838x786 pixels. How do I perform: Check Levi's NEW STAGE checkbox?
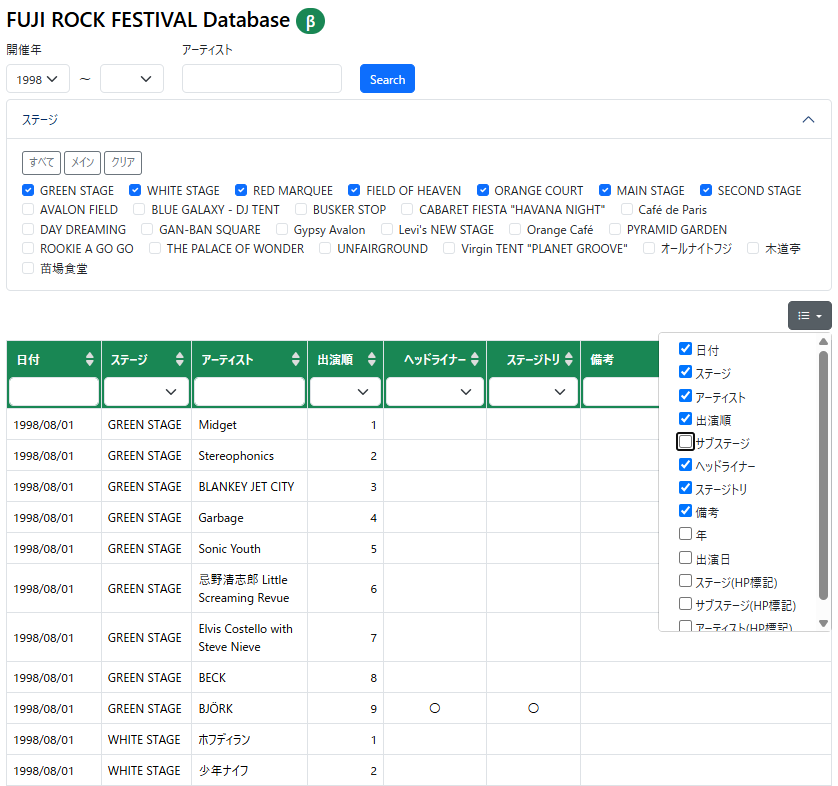(387, 229)
